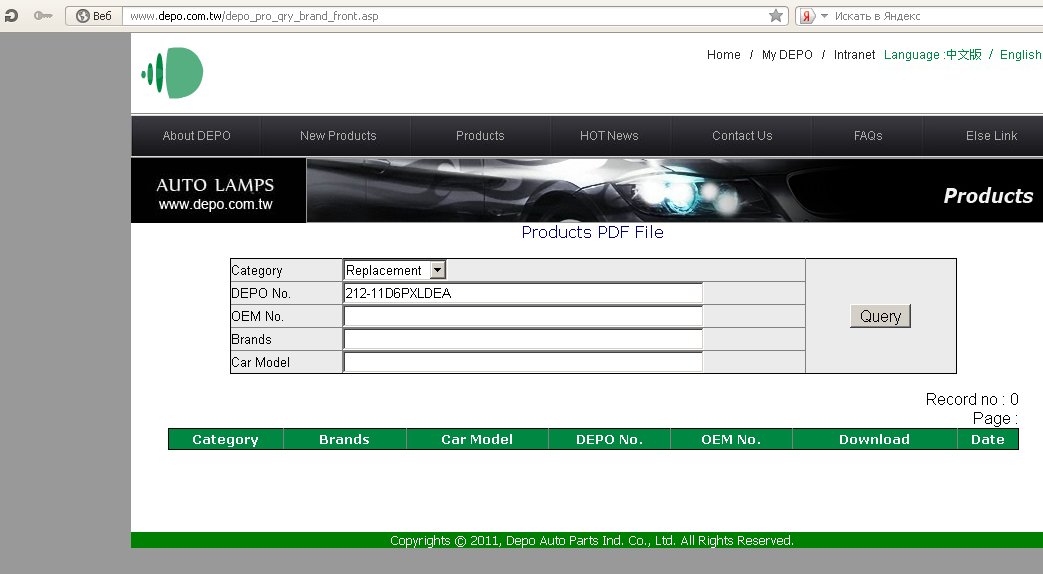Click the Products PDF File heading

(x=592, y=232)
